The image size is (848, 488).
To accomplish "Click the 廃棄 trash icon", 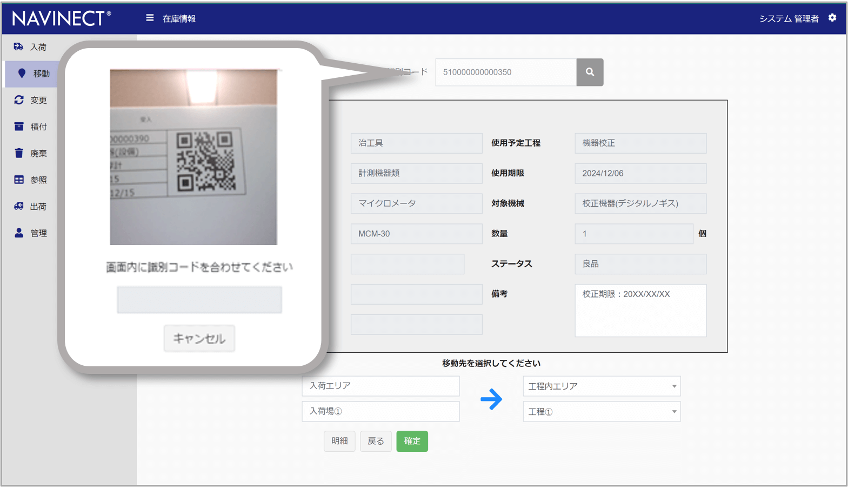I will click(19, 153).
